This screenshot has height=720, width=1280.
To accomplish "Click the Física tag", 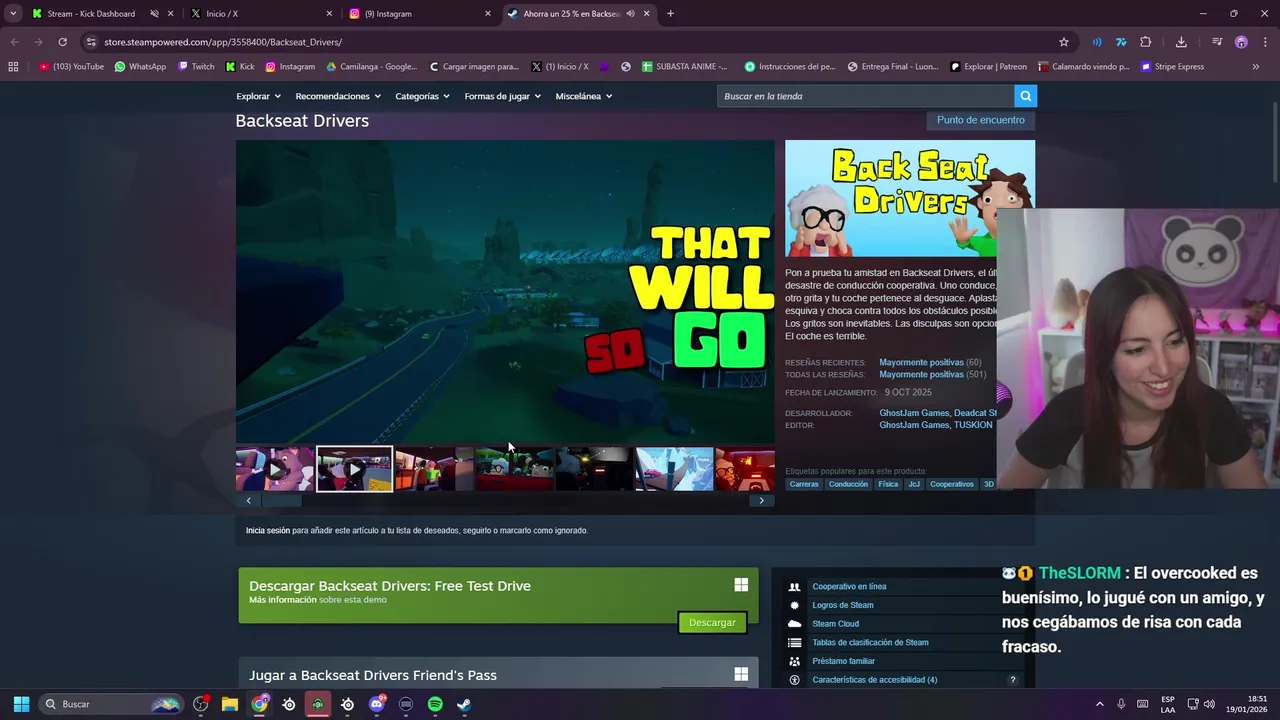I will (888, 484).
